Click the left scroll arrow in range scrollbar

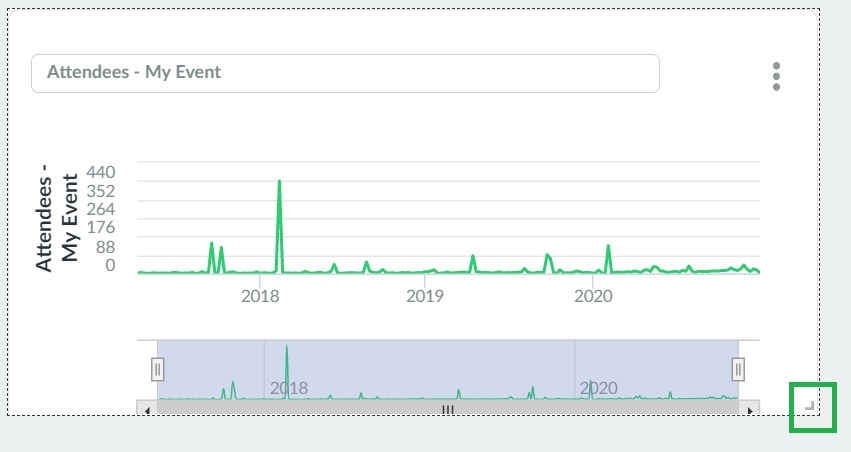[x=147, y=410]
